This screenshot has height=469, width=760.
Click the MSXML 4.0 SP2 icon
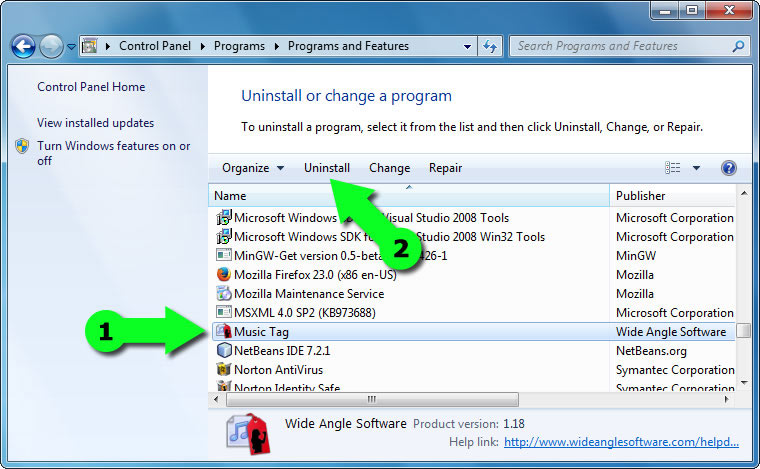223,313
